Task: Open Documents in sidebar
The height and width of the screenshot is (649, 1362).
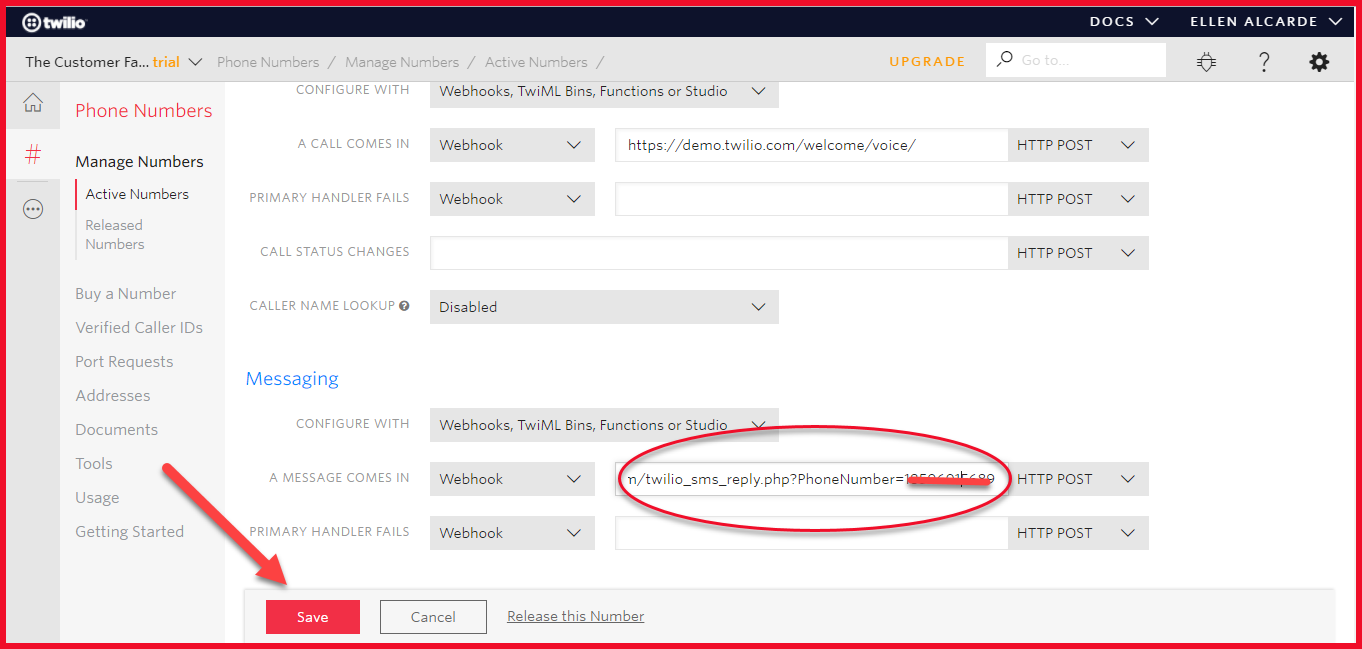Action: [x=117, y=430]
